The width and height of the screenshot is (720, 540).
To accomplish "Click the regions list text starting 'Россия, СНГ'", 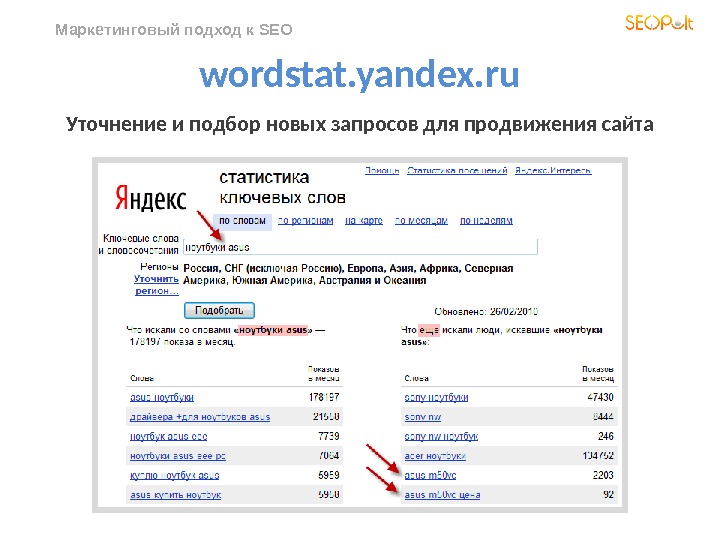I will coord(348,274).
